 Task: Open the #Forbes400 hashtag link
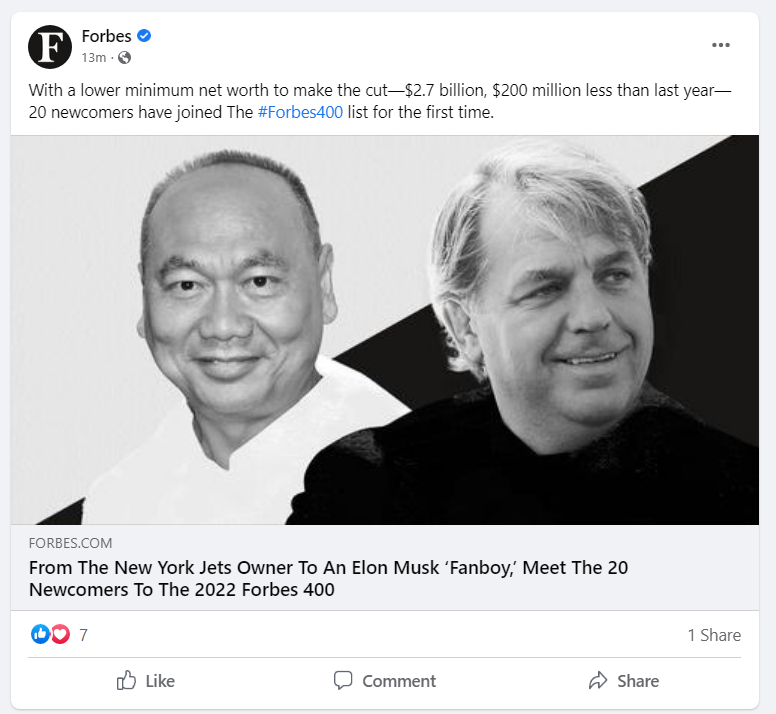(x=300, y=112)
